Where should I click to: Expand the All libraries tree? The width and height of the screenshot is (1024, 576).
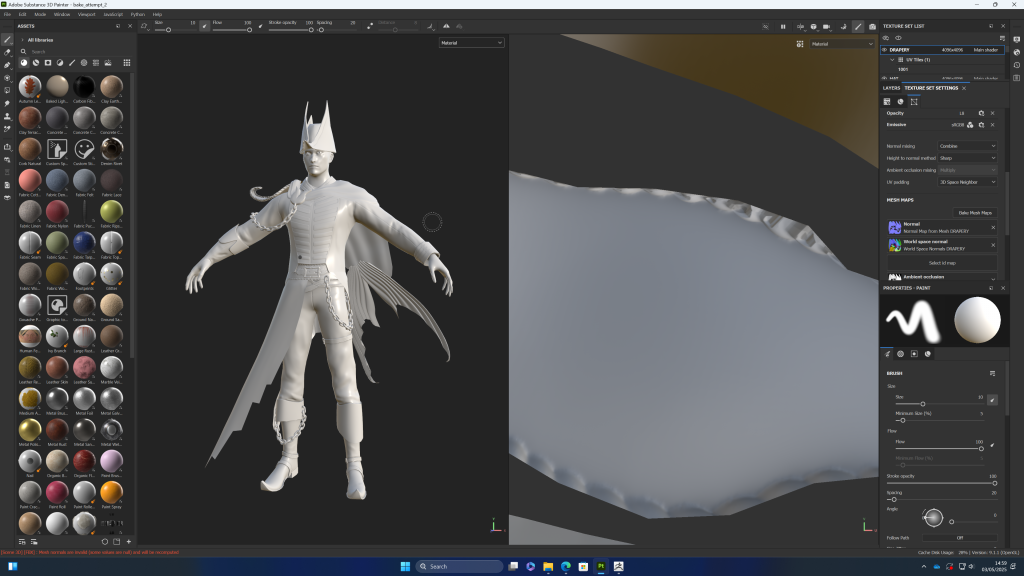pos(21,40)
